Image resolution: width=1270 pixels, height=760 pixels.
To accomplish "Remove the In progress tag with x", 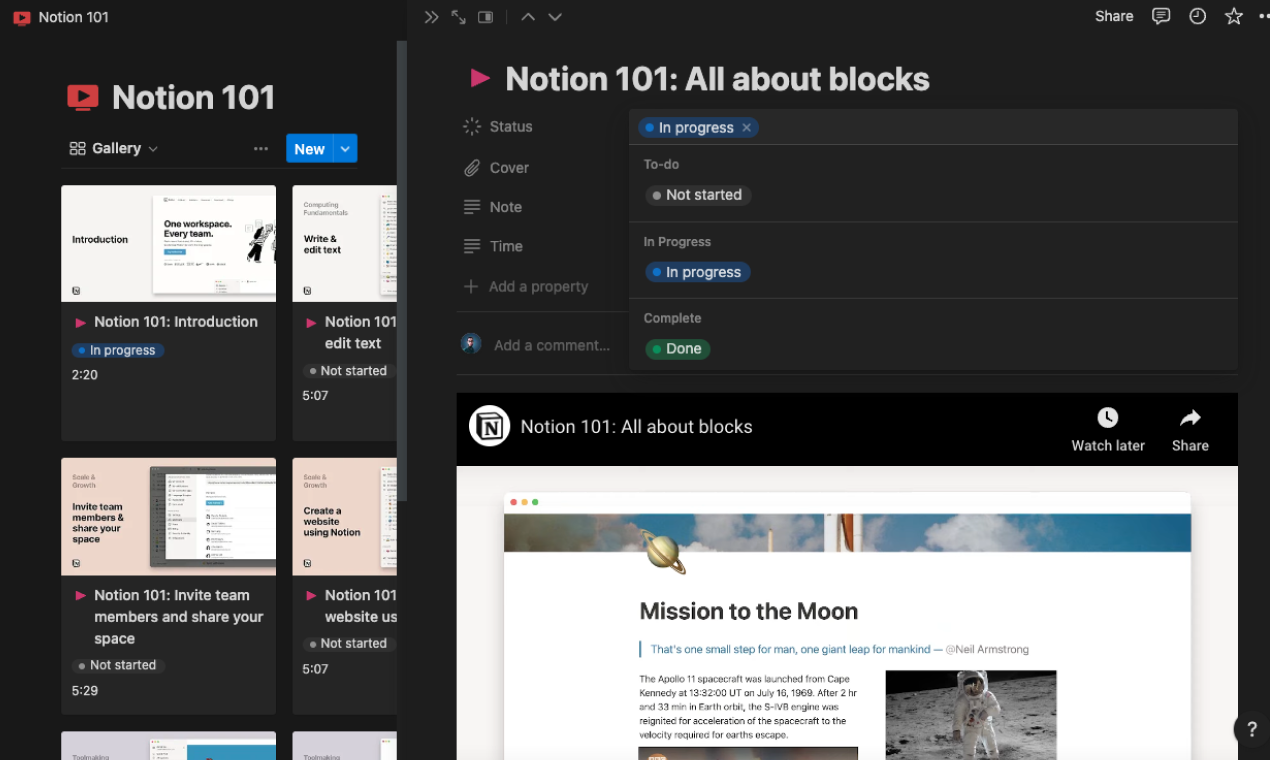I will point(746,128).
